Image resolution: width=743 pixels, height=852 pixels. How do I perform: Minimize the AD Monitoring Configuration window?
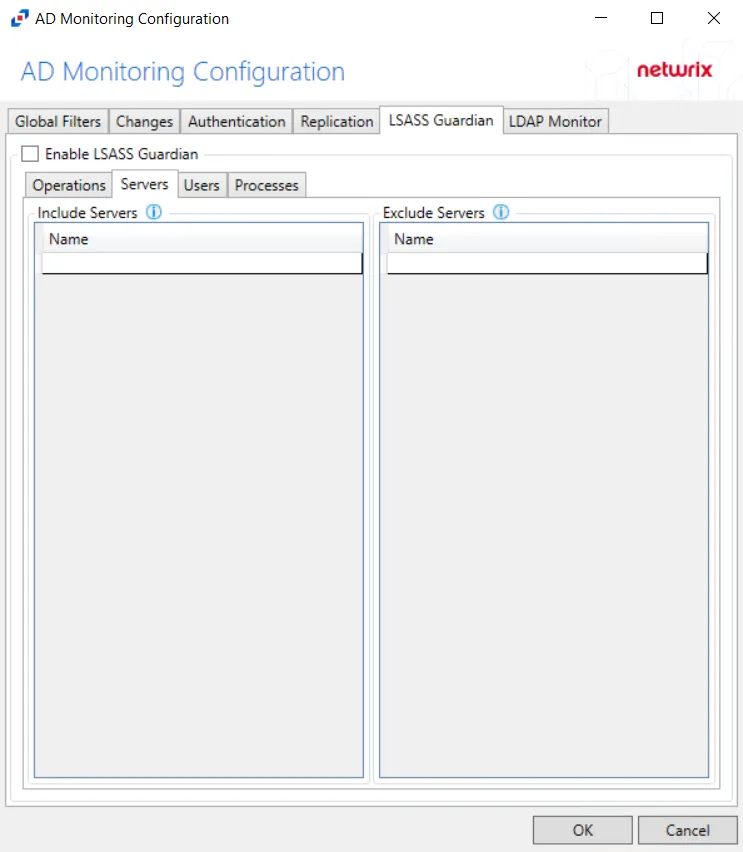(x=601, y=18)
